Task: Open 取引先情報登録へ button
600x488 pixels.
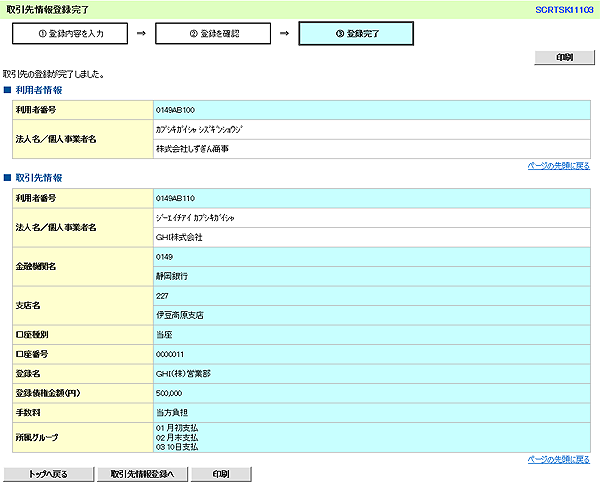Action: click(142, 474)
